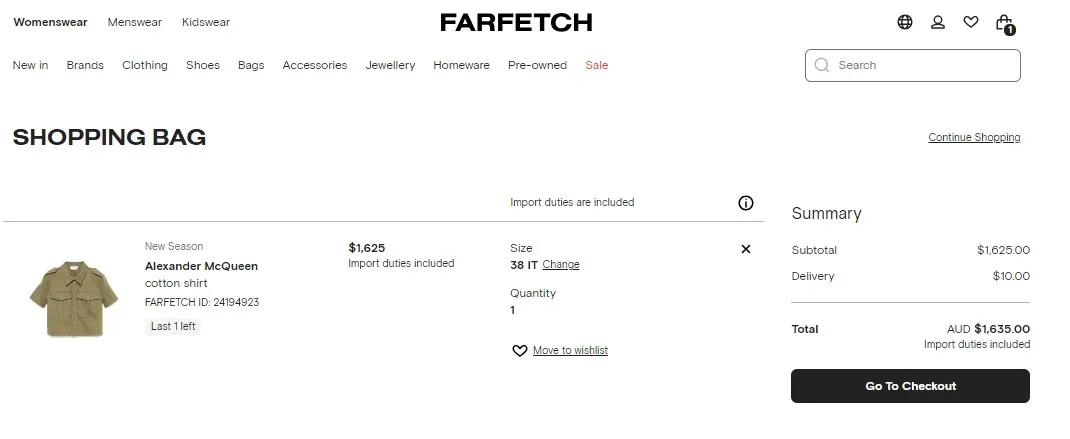Change the 38 IT size

coord(561,265)
